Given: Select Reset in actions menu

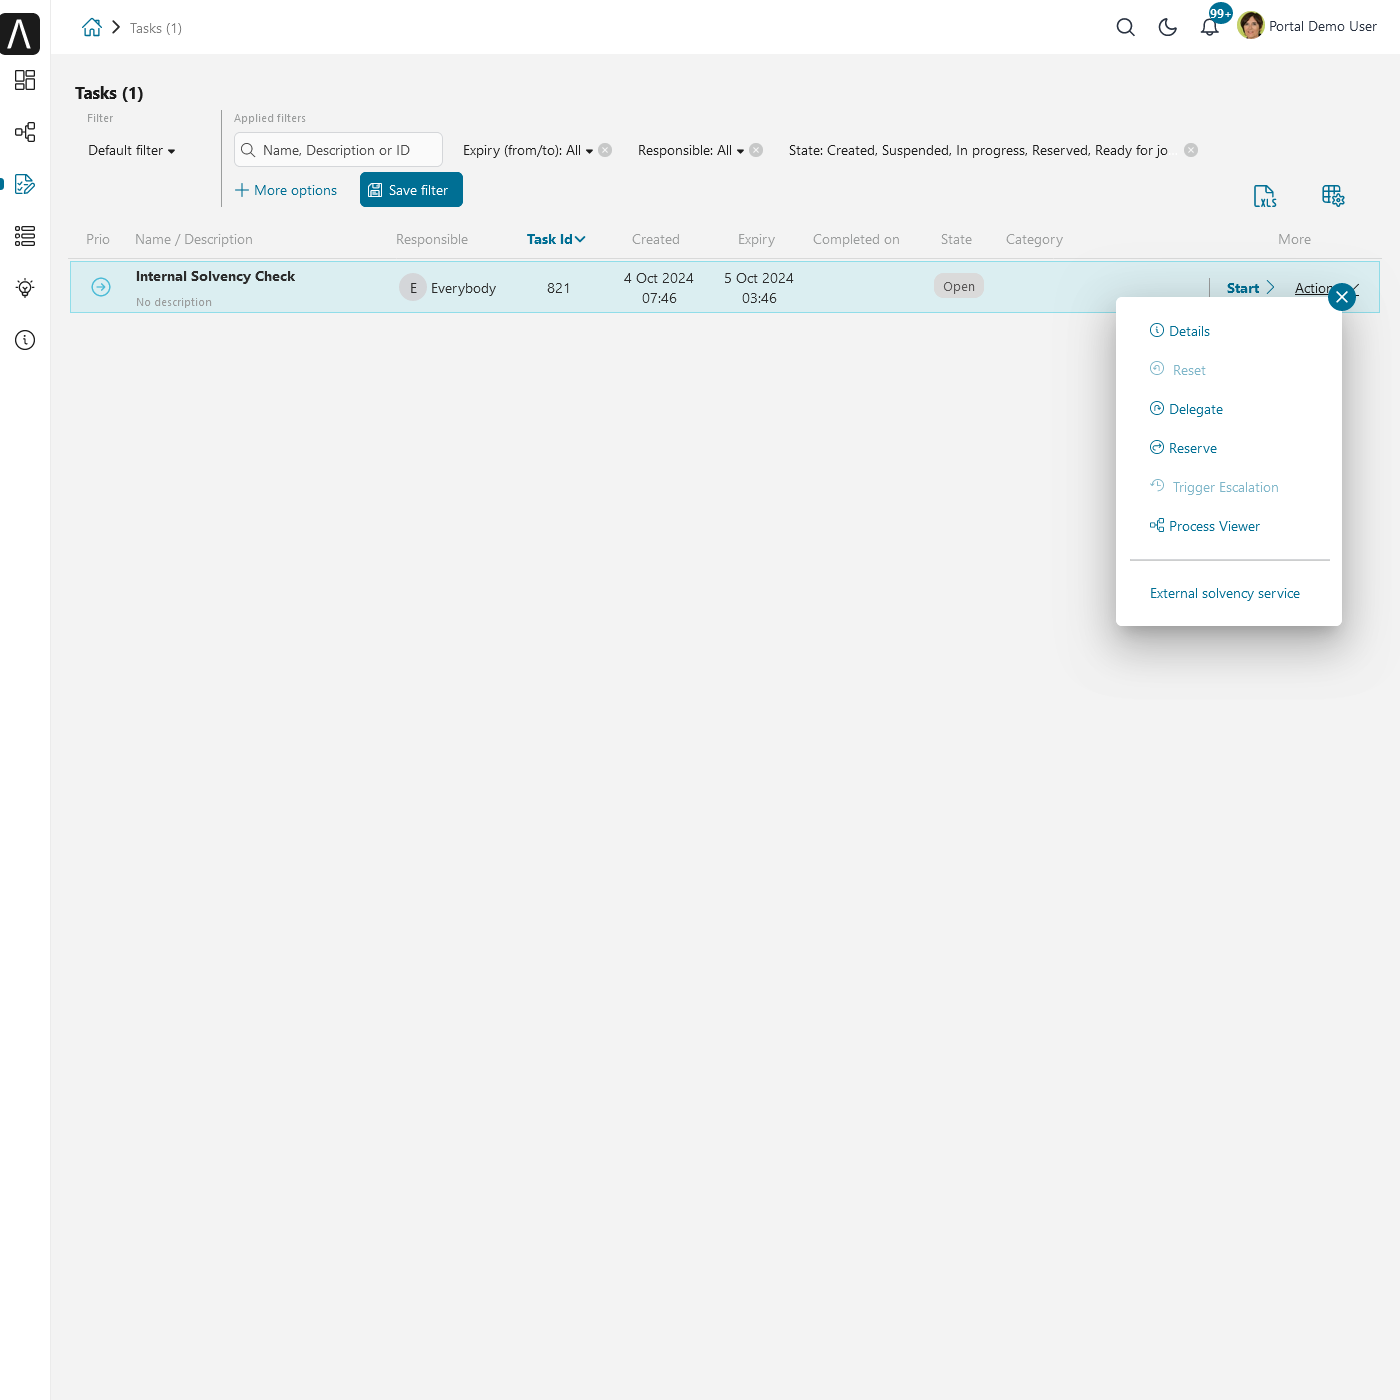Looking at the screenshot, I should click(1178, 370).
